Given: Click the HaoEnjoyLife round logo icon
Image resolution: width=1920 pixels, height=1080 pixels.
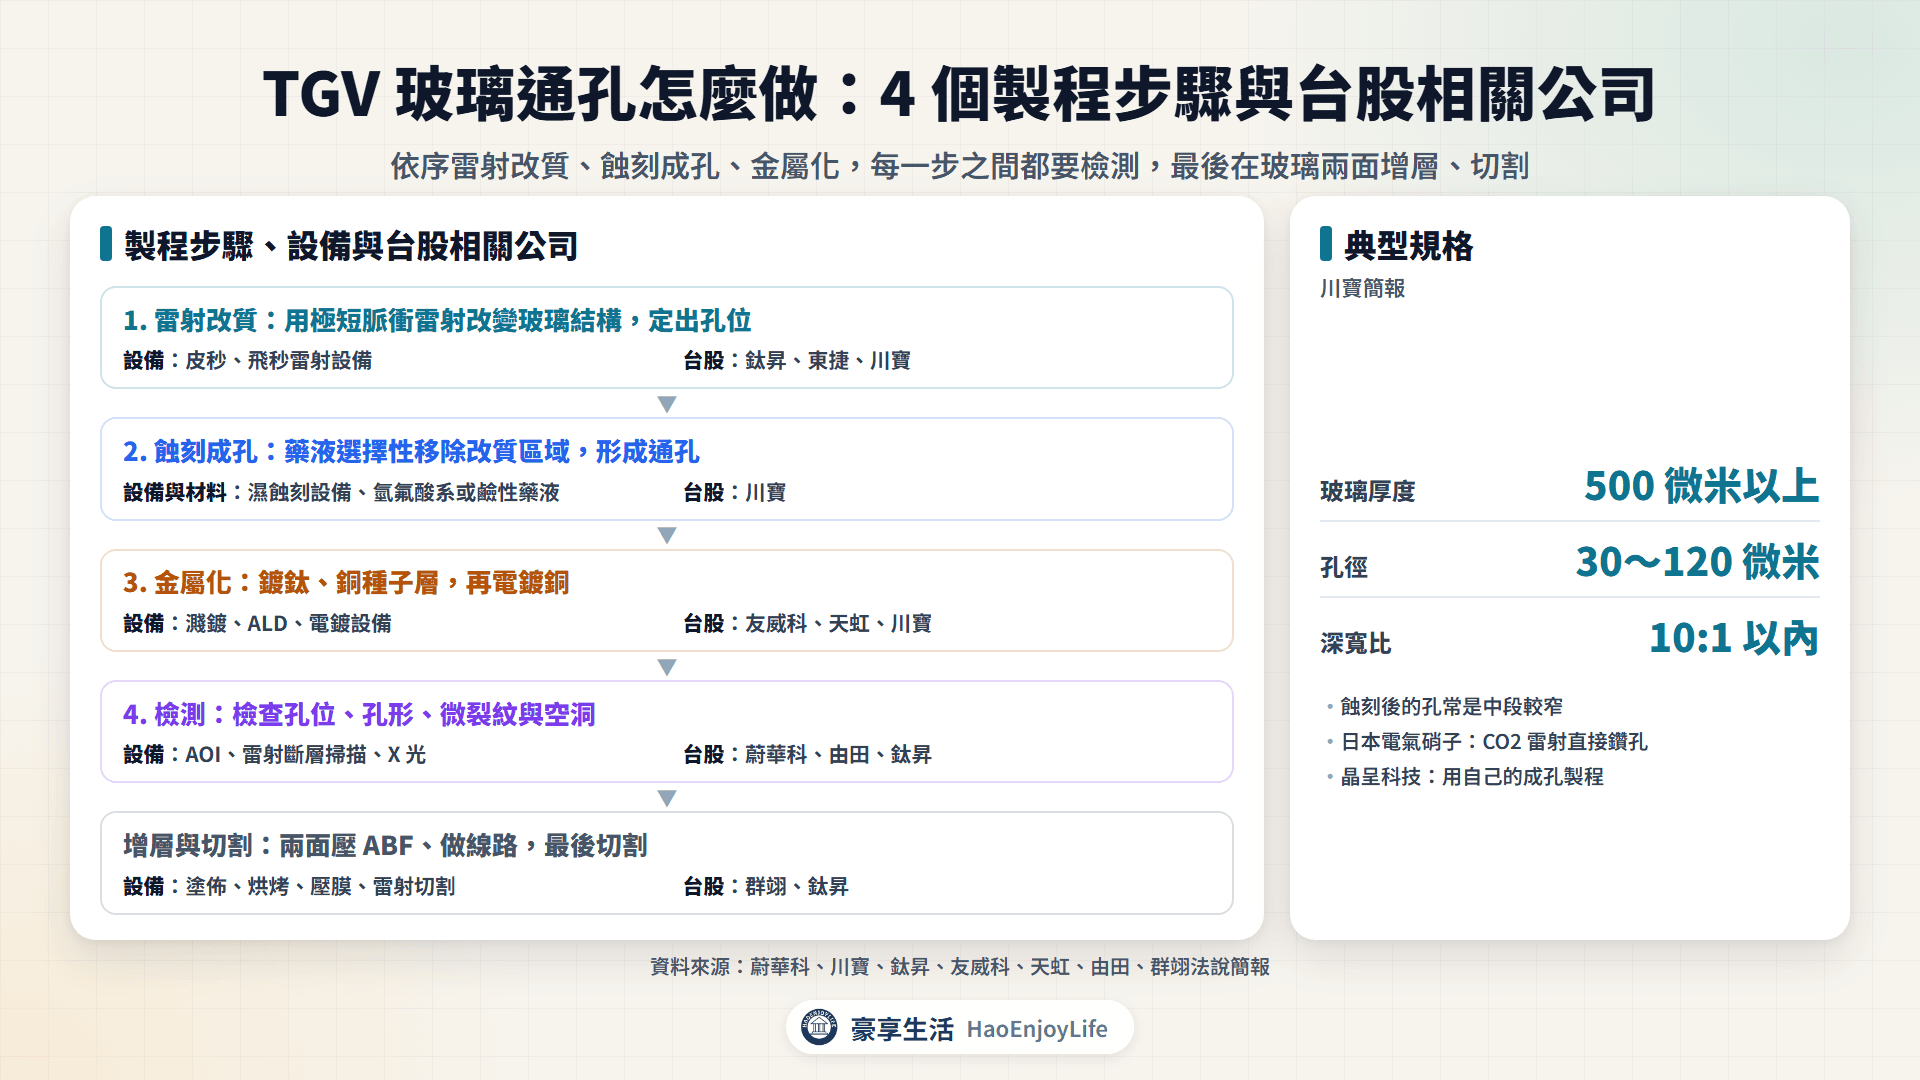Looking at the screenshot, I should 819,1027.
